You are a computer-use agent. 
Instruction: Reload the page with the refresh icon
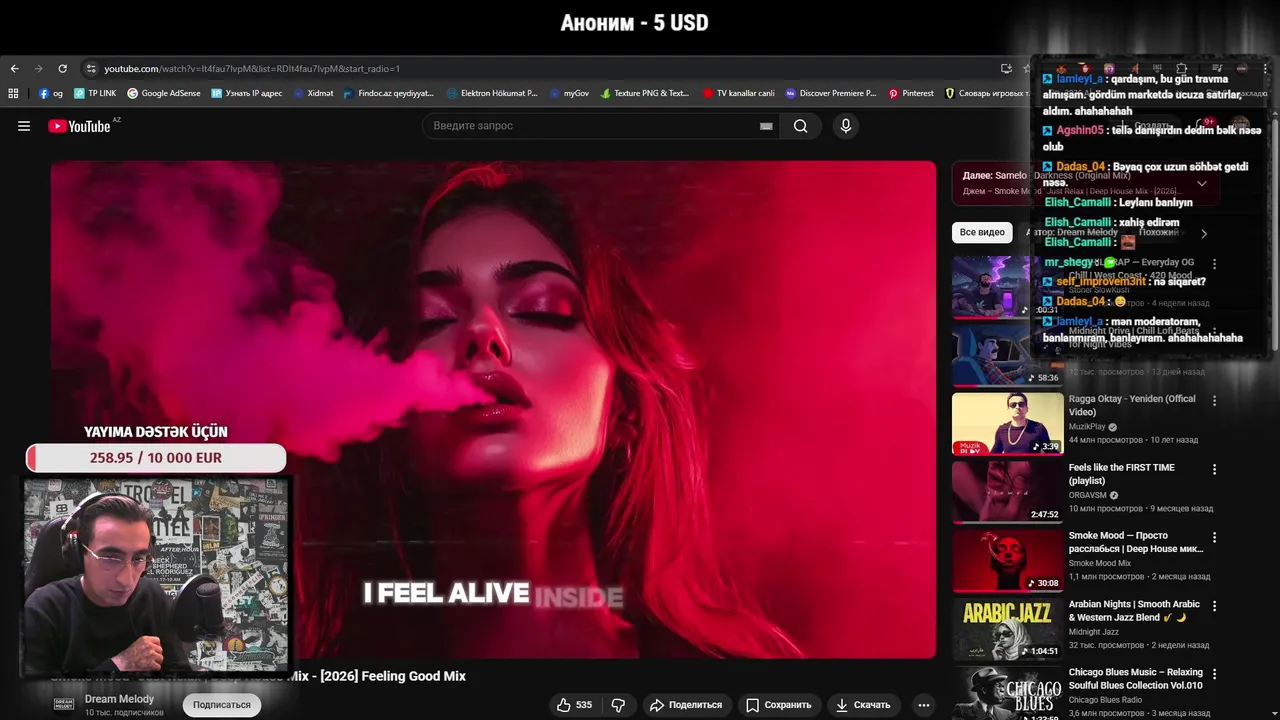tap(62, 69)
